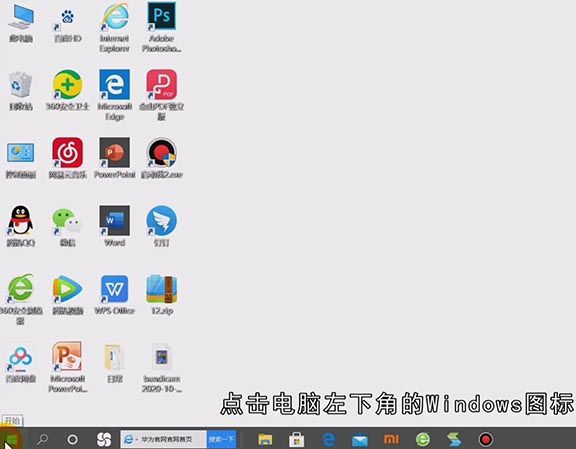This screenshot has height=449, width=576.
Task: Open the taskbar search magnifier
Action: (43, 439)
